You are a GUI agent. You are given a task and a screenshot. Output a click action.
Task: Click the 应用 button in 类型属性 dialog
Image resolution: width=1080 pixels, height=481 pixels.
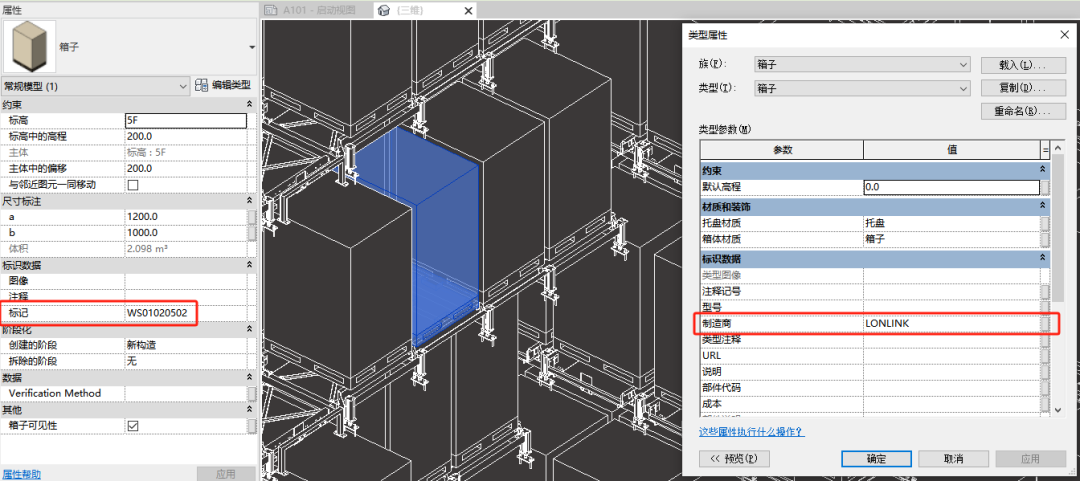1030,458
